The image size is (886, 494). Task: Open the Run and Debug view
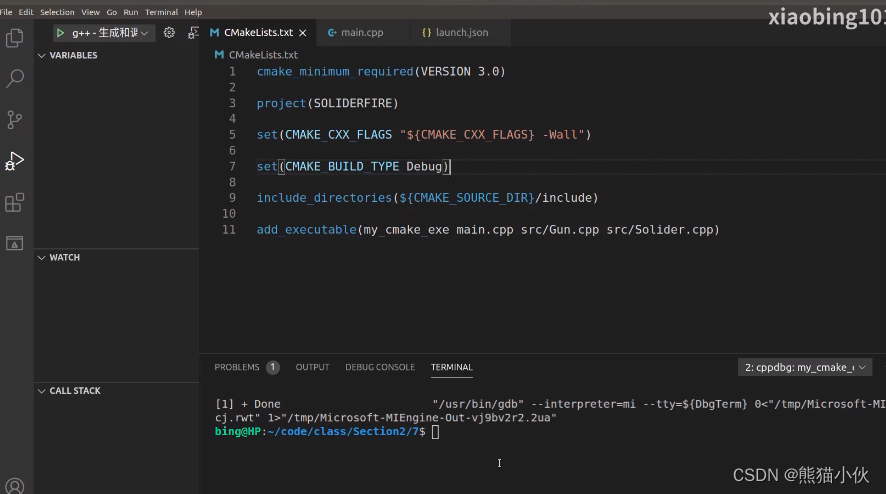coord(15,161)
